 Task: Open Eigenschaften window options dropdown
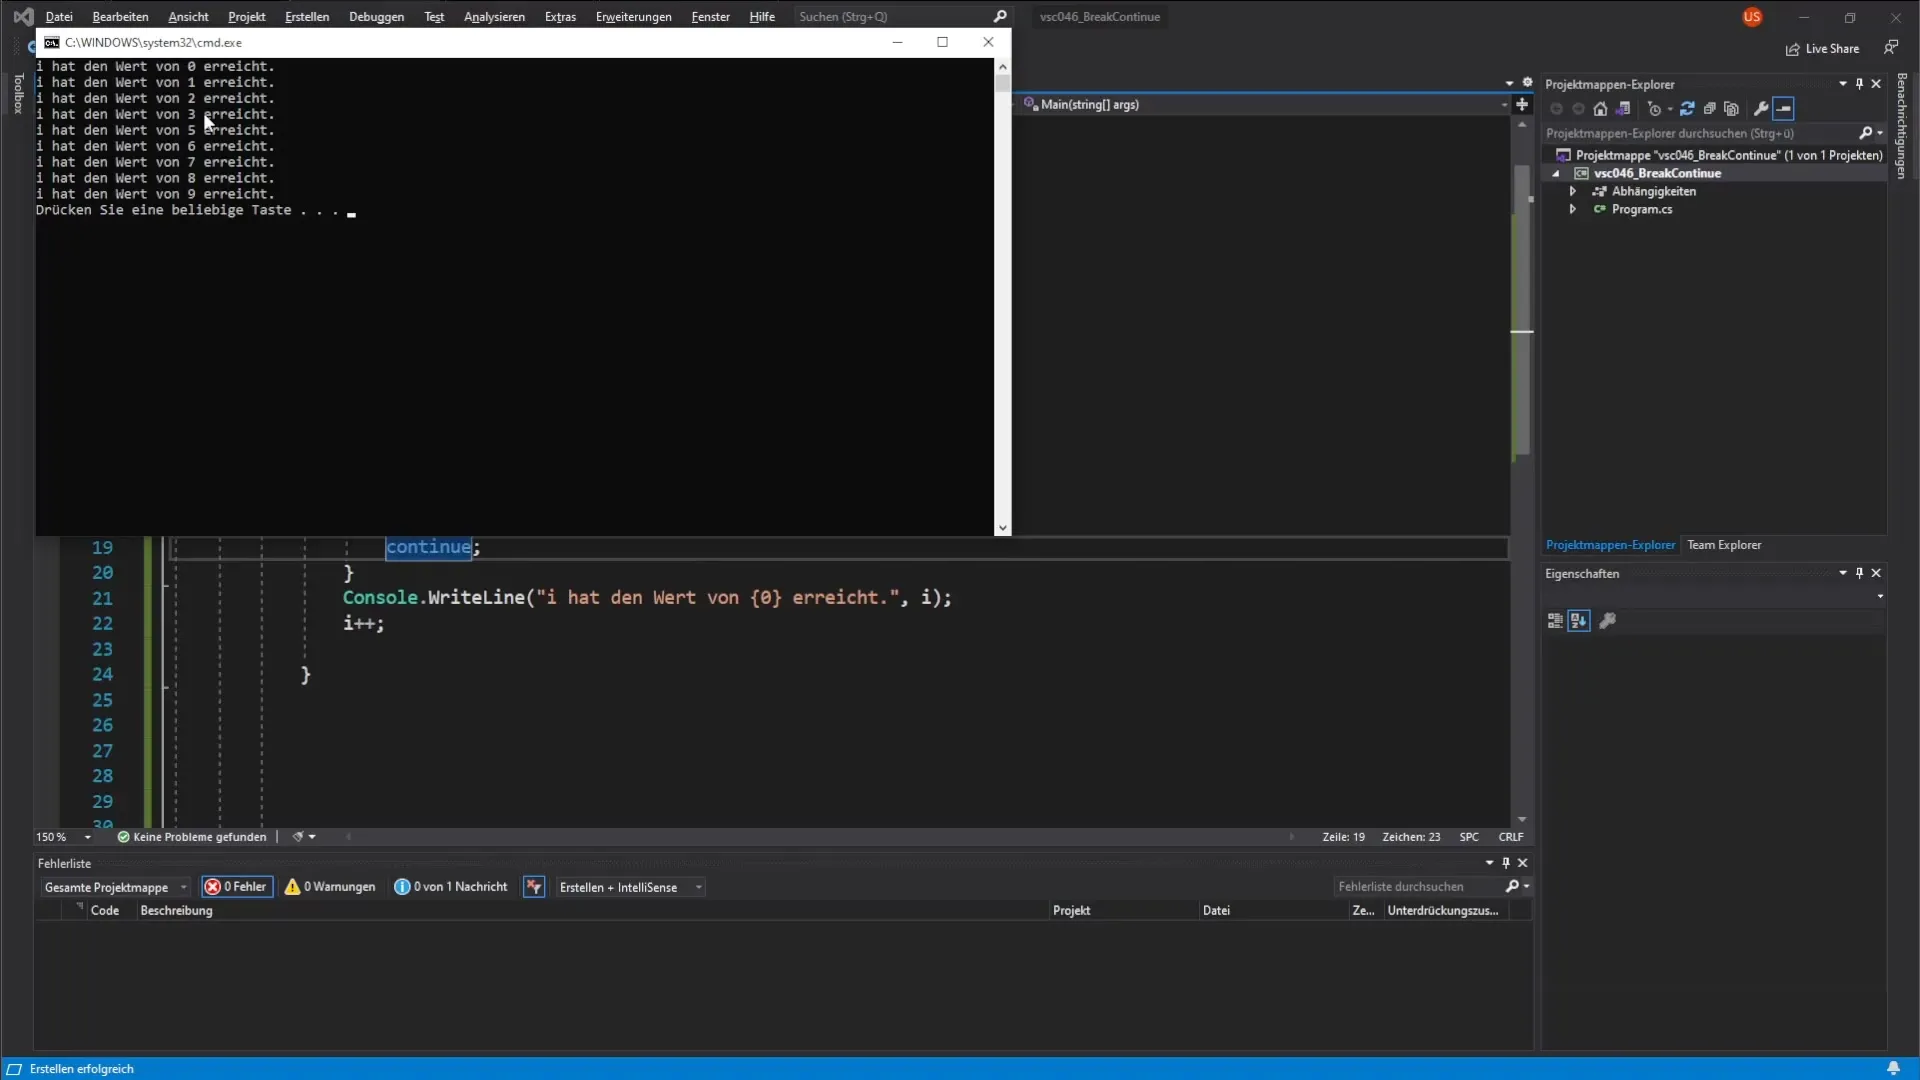pyautogui.click(x=1843, y=573)
